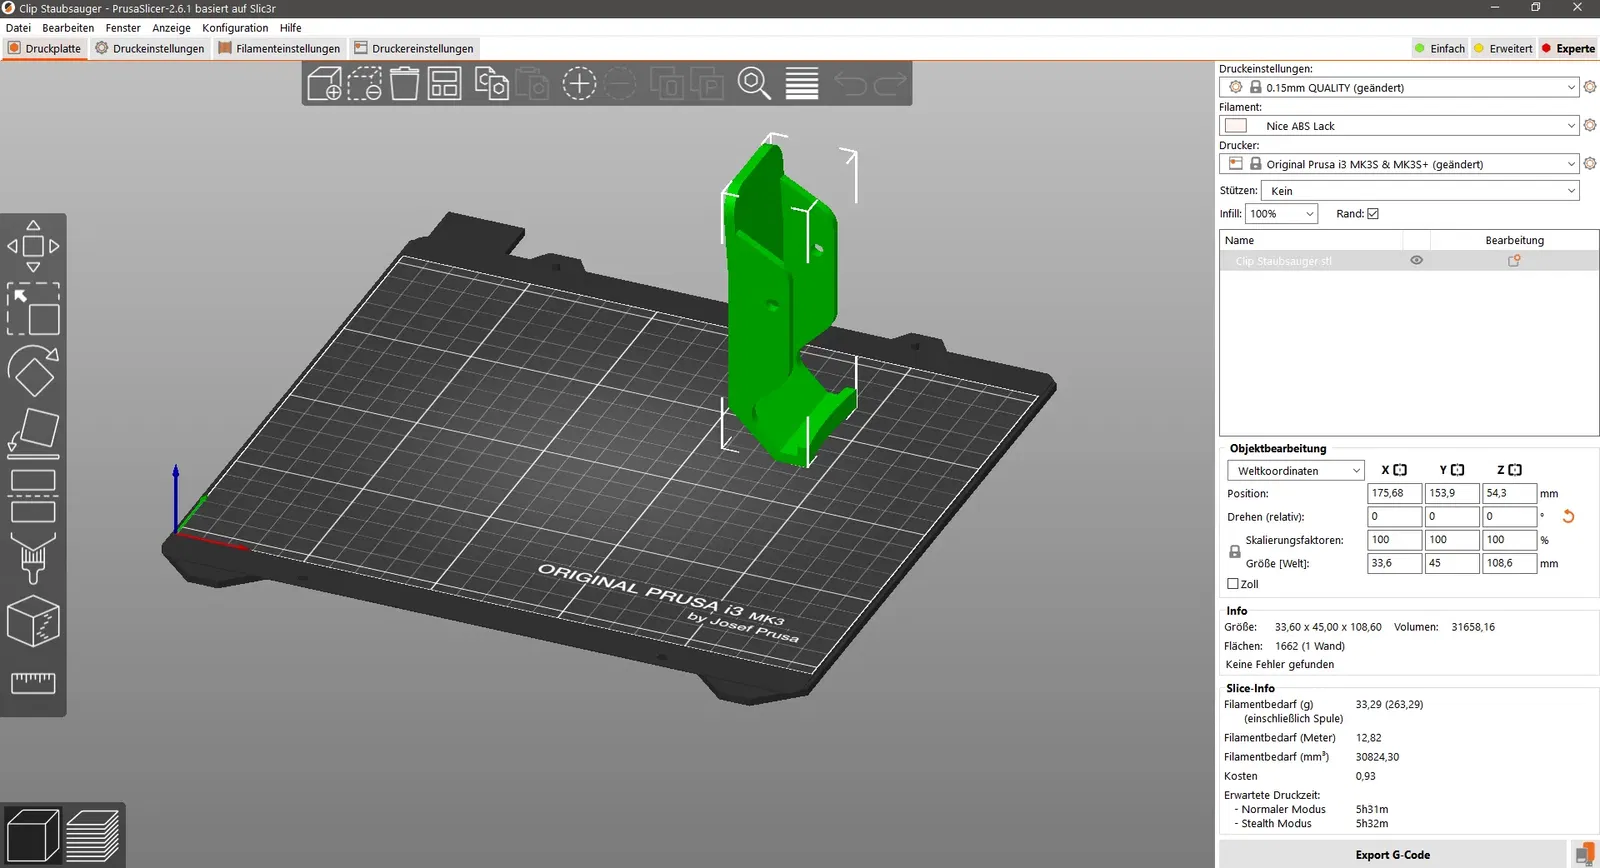This screenshot has height=868, width=1600.
Task: Click the Arrange objects icon
Action: click(x=444, y=83)
